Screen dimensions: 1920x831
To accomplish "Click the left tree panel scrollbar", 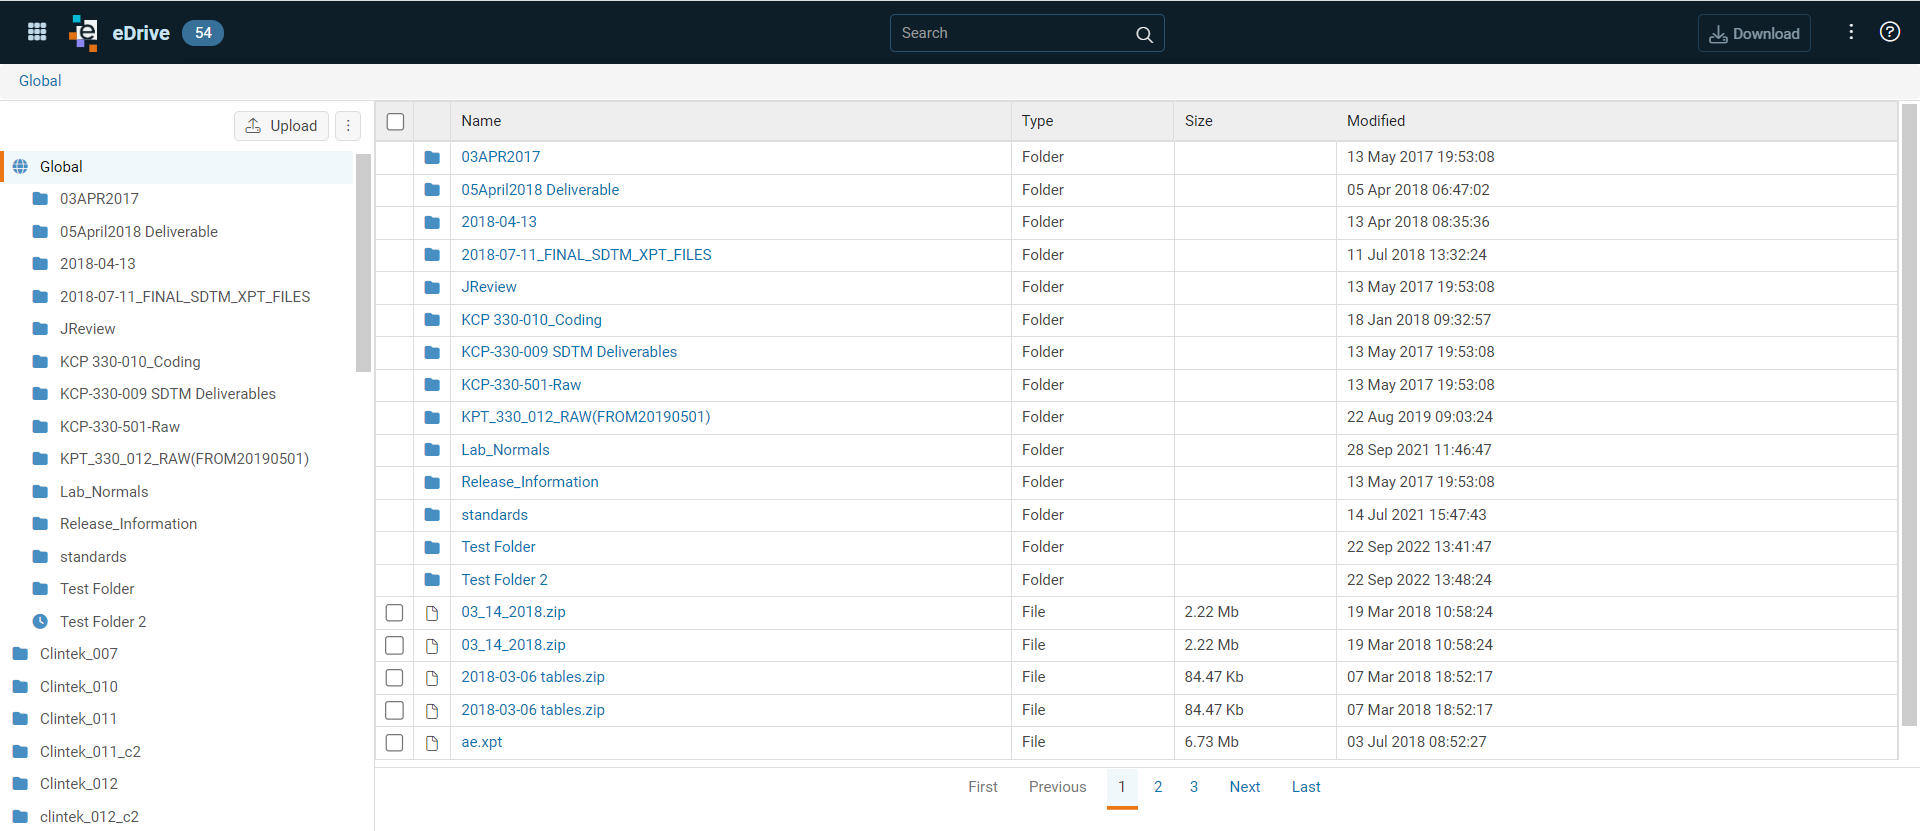I will (363, 263).
